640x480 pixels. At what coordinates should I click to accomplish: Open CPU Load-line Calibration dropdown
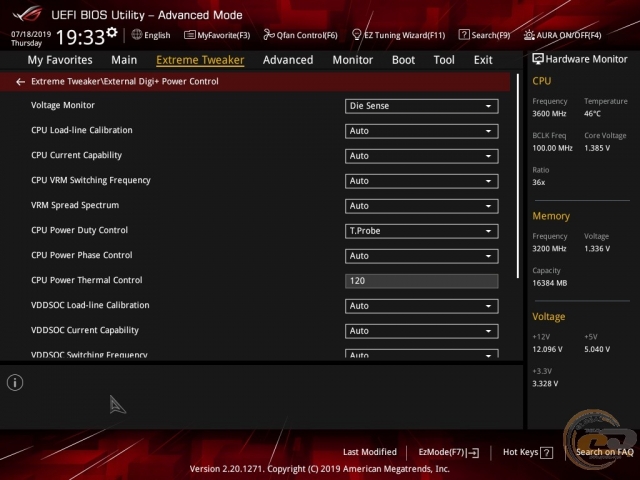422,131
